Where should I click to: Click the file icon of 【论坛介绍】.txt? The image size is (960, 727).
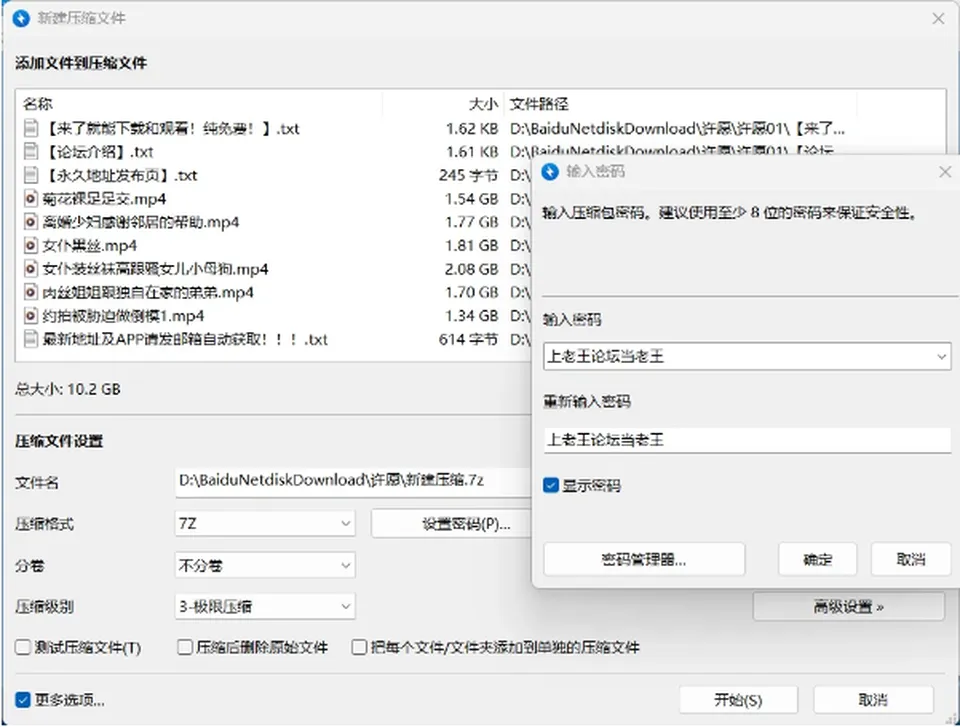pos(31,151)
